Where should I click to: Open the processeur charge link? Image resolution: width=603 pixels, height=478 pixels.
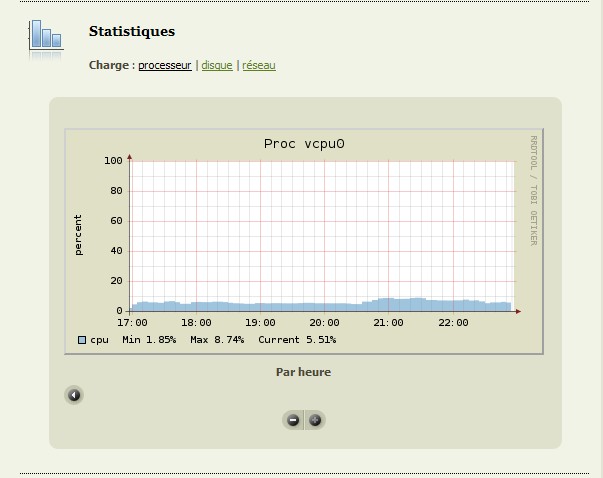pos(165,65)
